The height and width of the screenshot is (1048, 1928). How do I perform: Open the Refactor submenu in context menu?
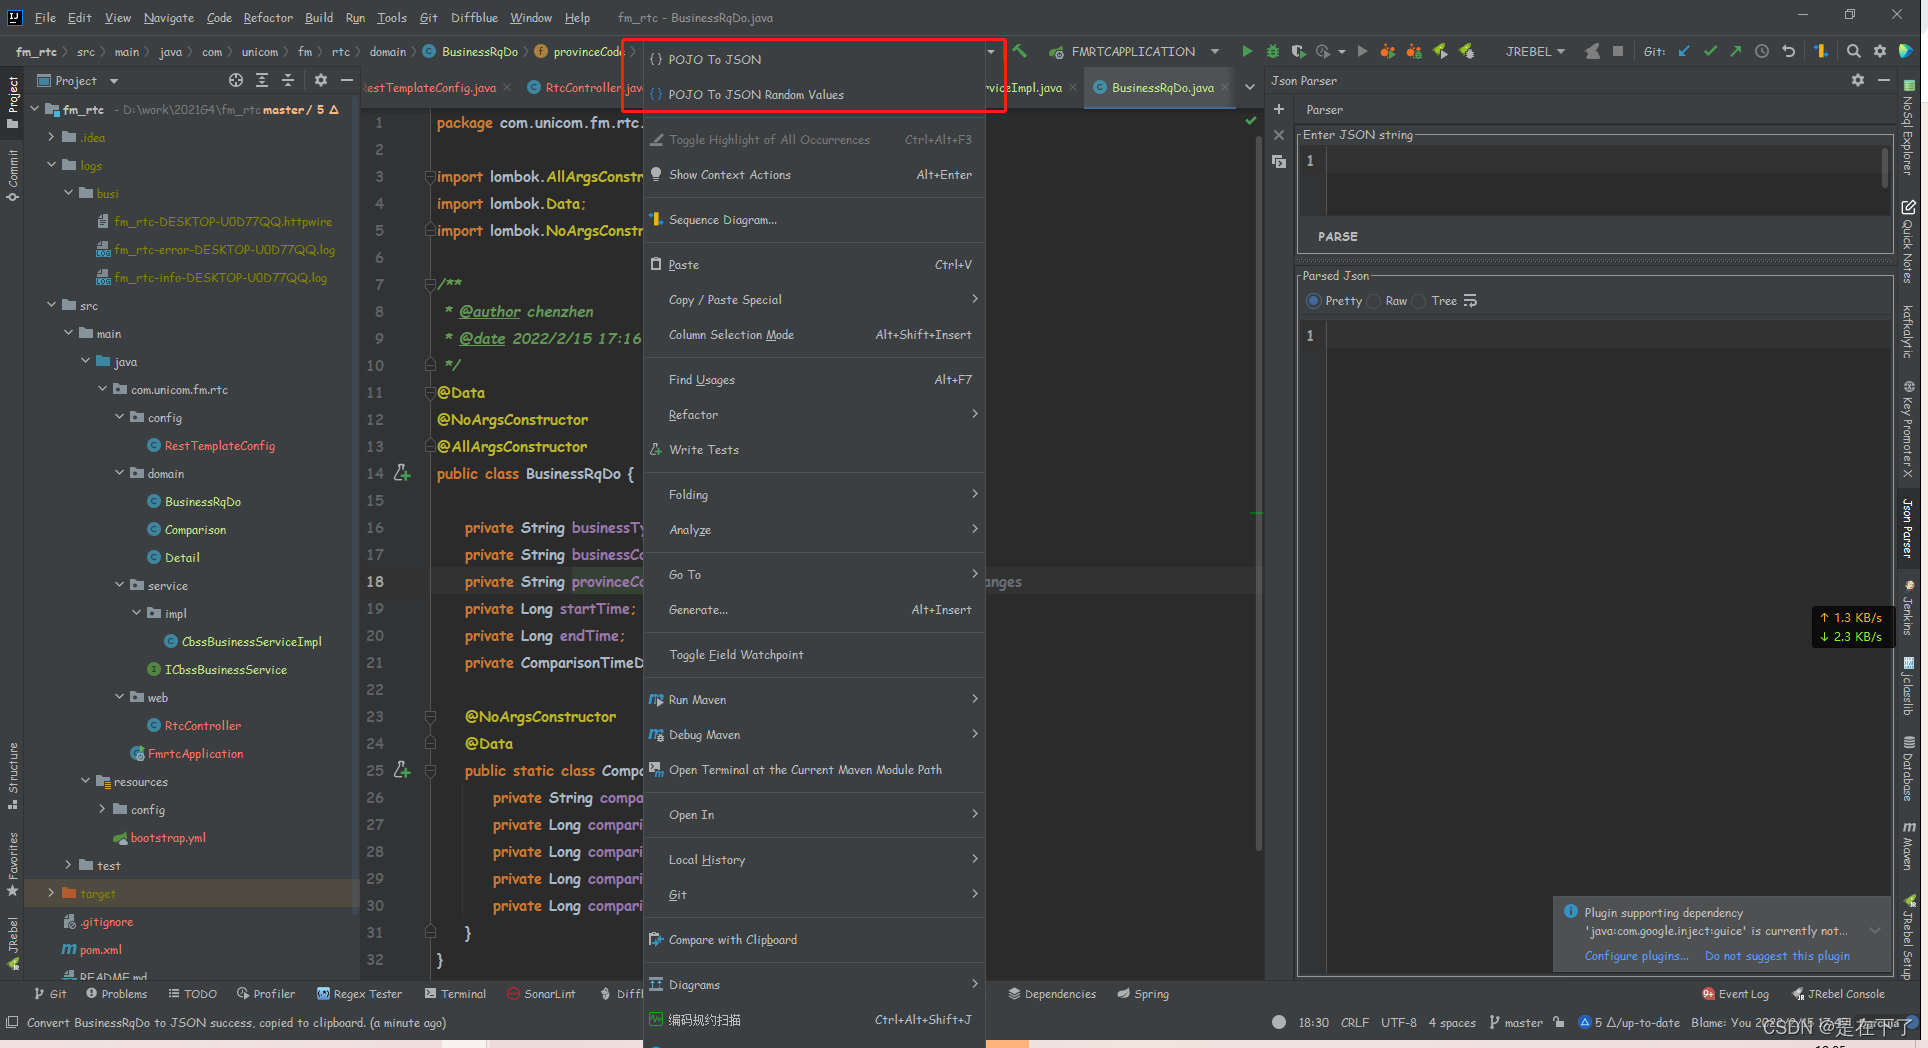pos(814,415)
